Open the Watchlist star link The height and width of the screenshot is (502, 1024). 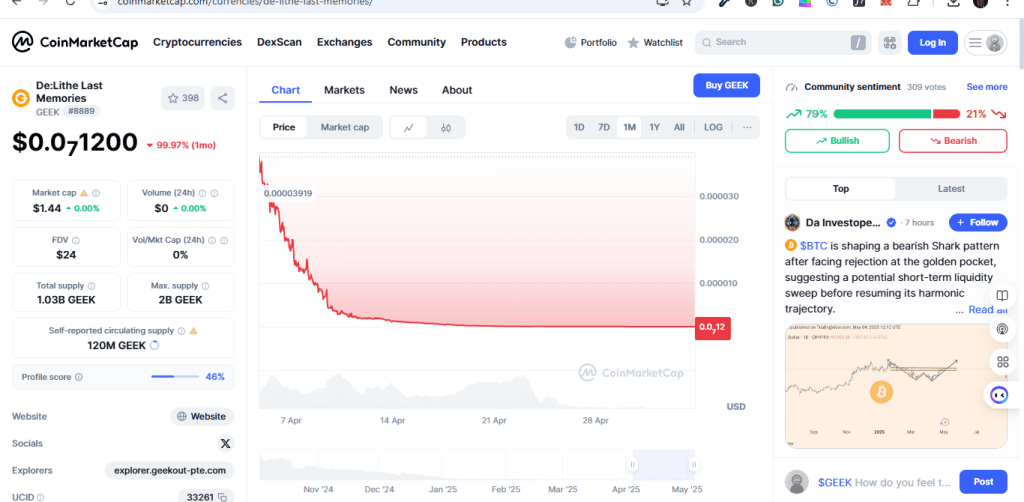tap(655, 42)
